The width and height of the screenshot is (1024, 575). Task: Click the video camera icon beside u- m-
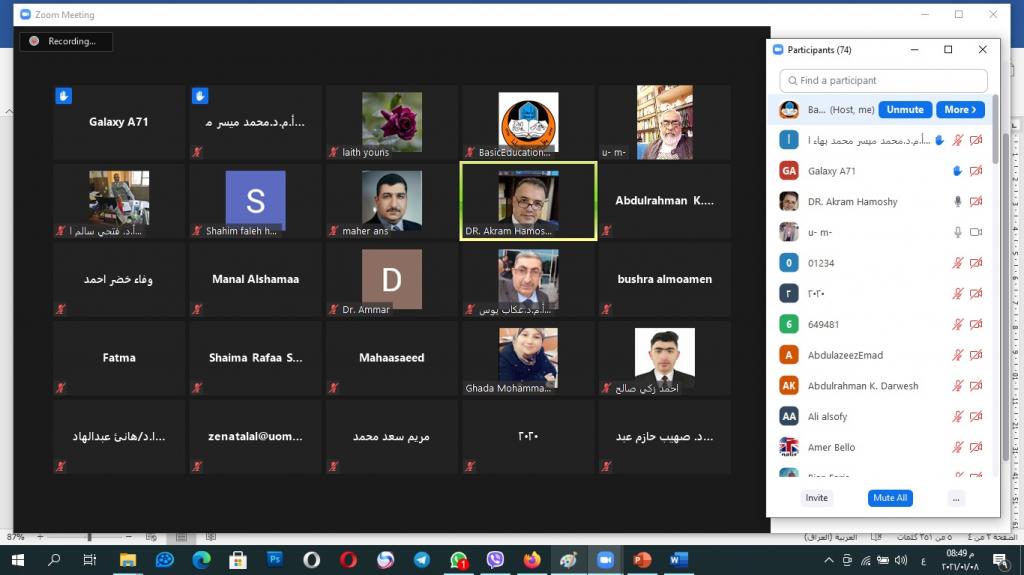(x=976, y=232)
